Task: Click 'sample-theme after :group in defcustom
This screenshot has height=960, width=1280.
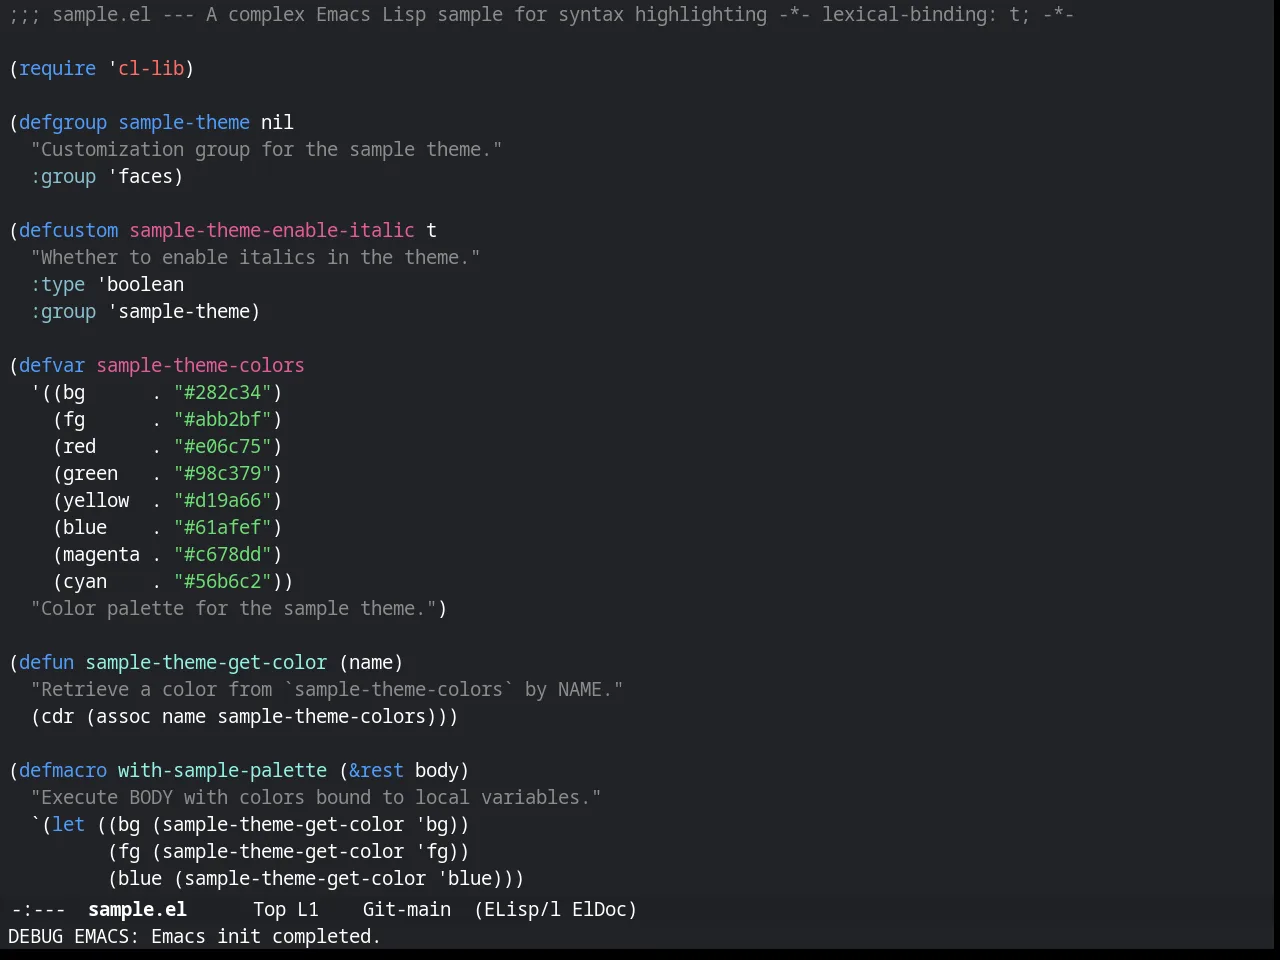Action: pos(179,311)
